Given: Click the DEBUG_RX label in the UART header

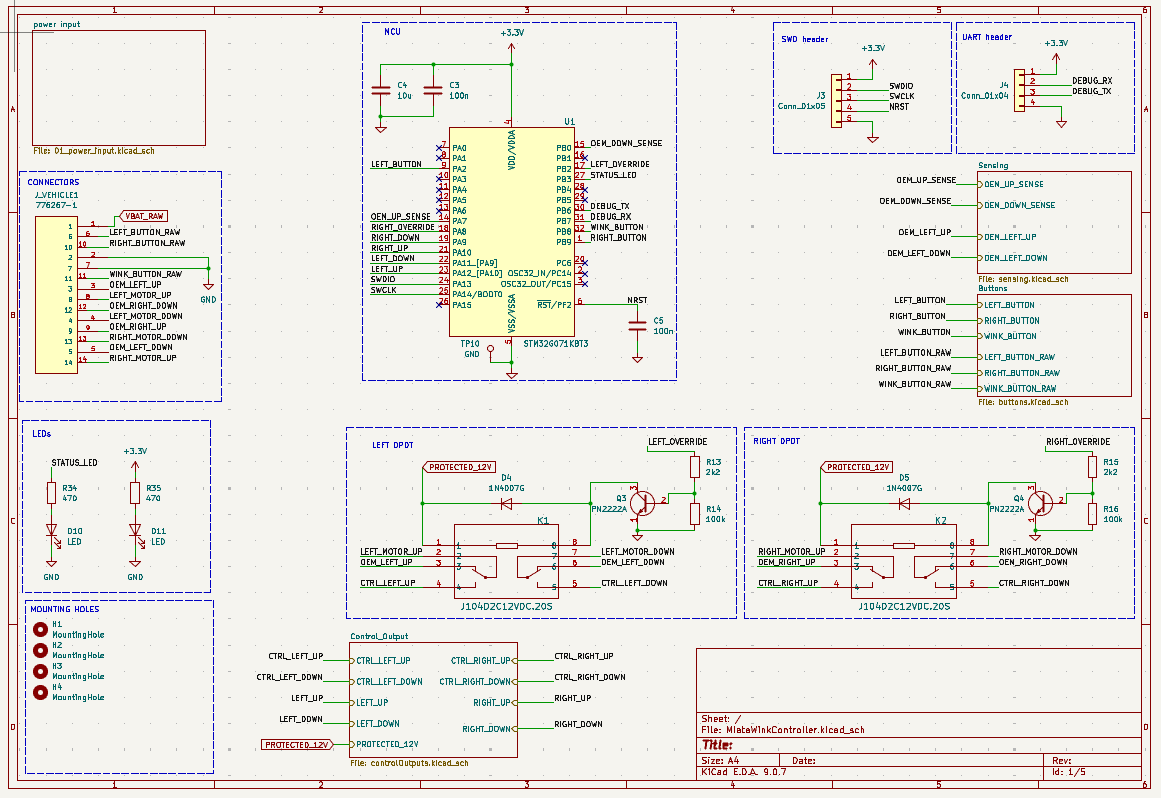Looking at the screenshot, I should 1092,81.
